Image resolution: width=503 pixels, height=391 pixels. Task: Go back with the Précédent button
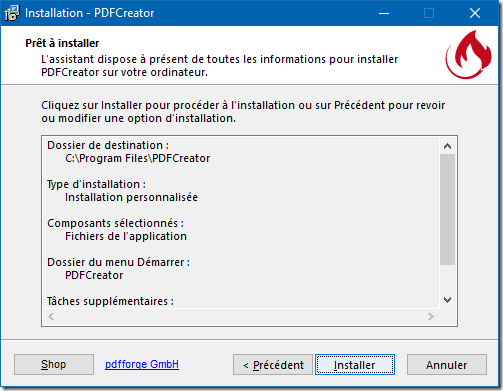(273, 365)
